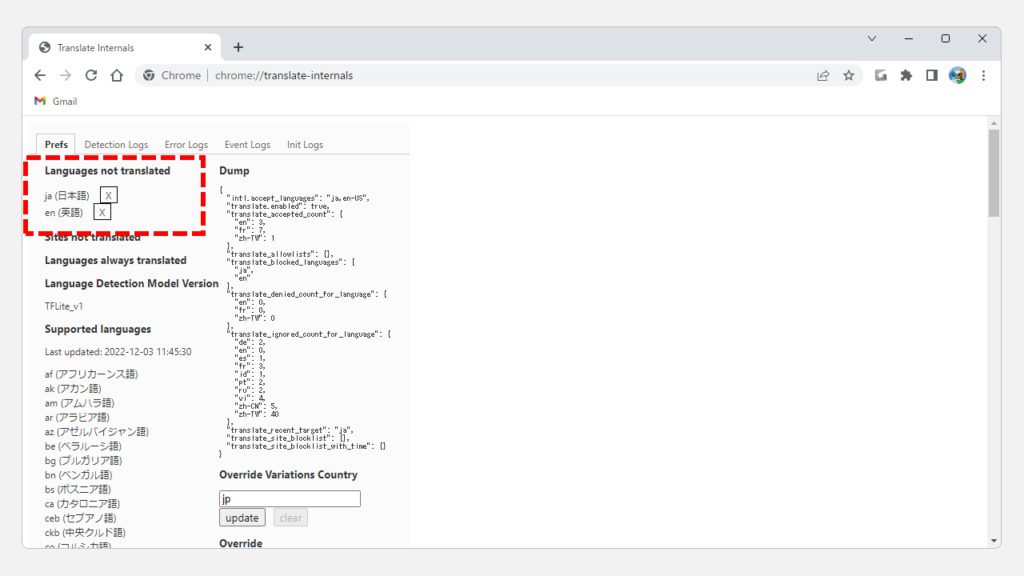Open the Extensions puzzle icon
The height and width of the screenshot is (576, 1024).
click(x=906, y=75)
